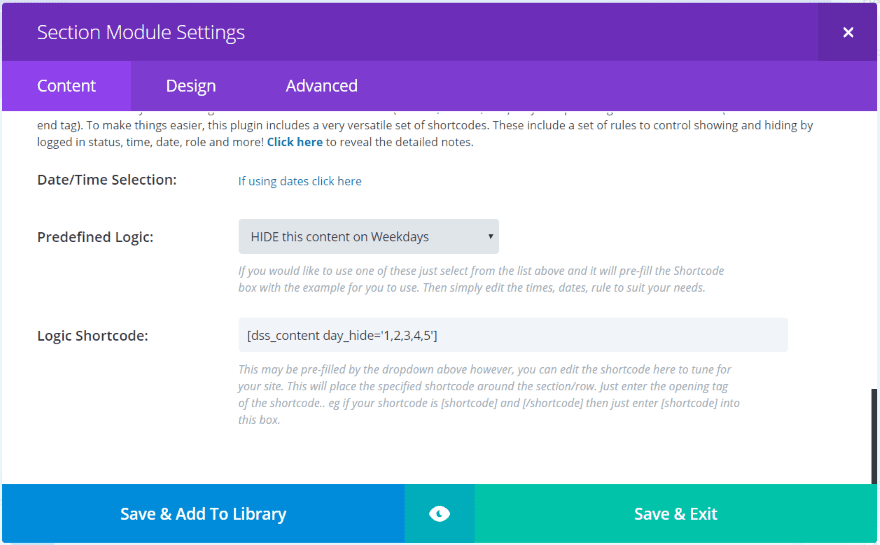The image size is (880, 545).
Task: Click the bold "Click here" notes link
Action: pyautogui.click(x=294, y=142)
